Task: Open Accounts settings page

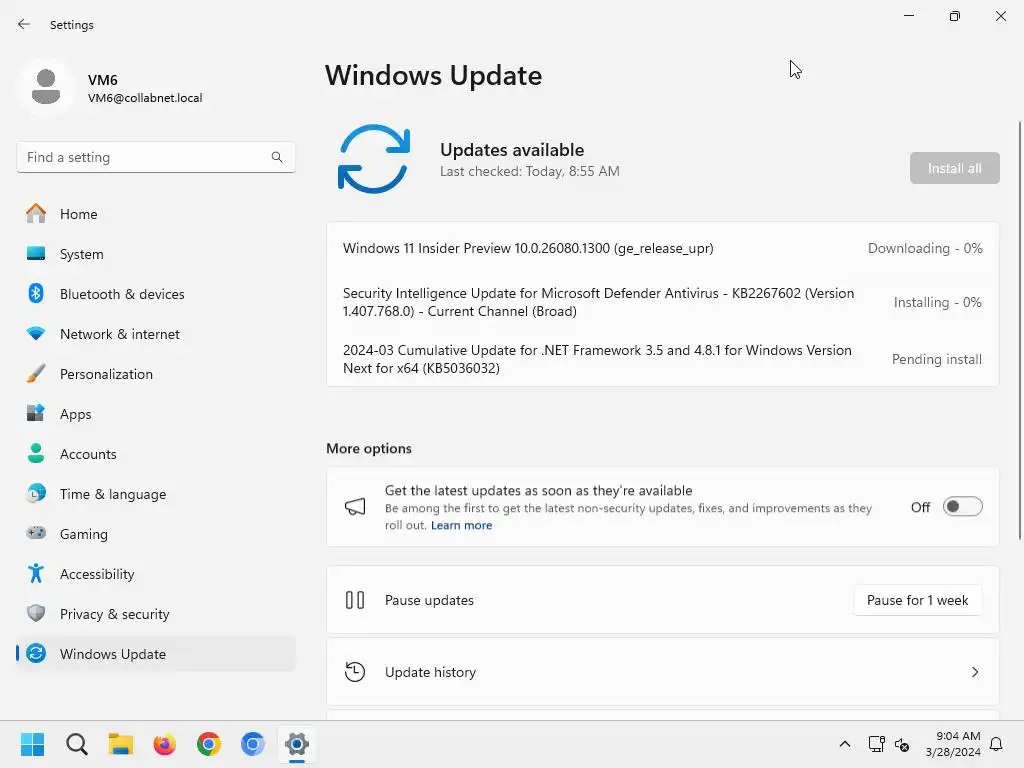Action: click(x=155, y=454)
